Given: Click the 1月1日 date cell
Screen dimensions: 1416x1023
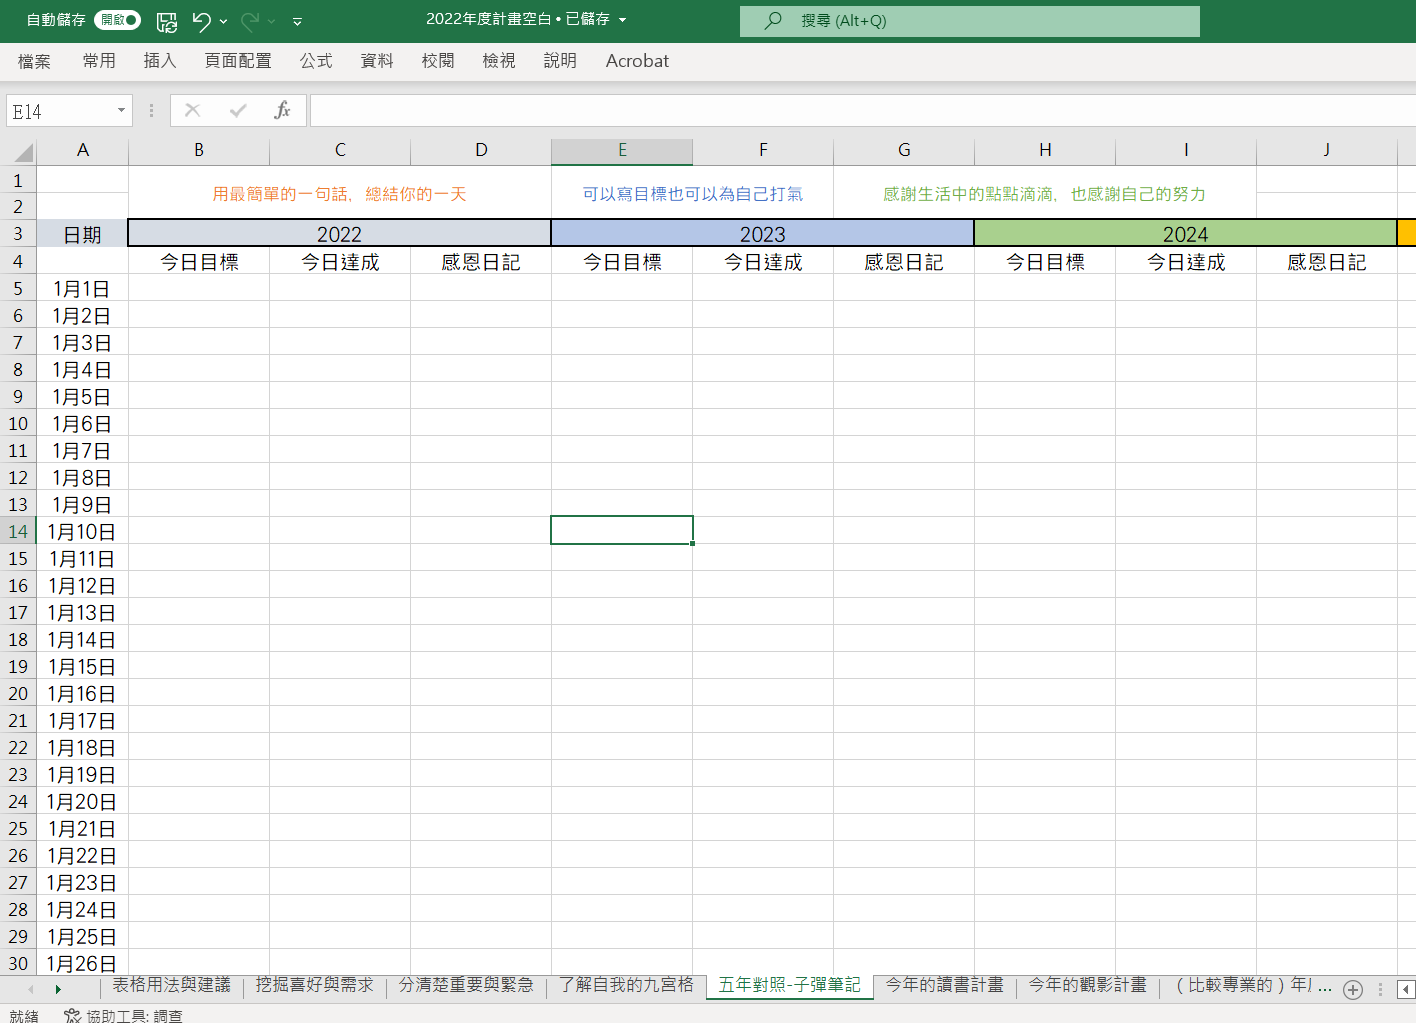Looking at the screenshot, I should tap(83, 289).
